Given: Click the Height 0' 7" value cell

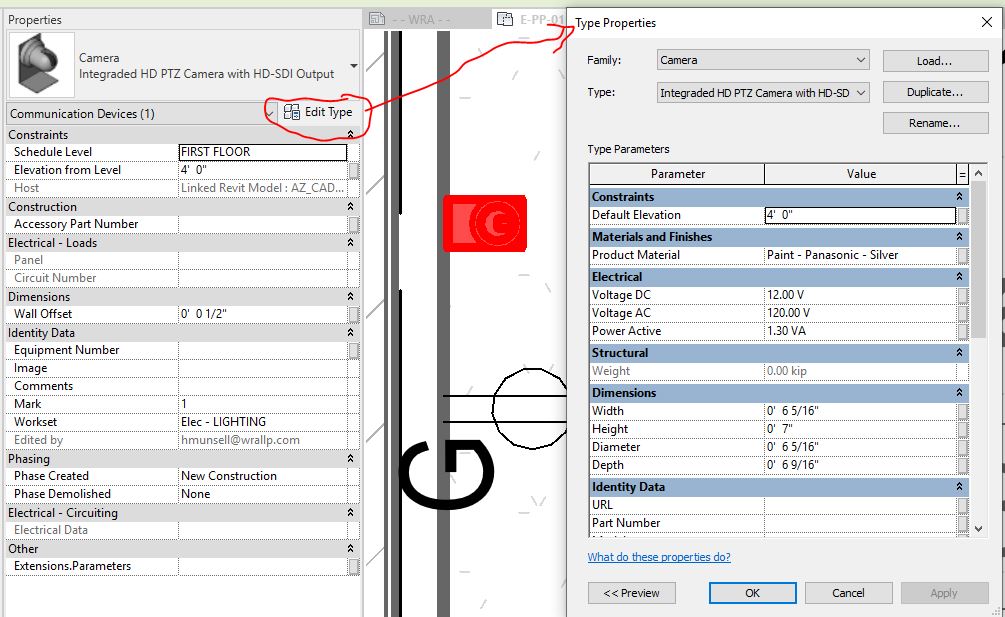Looking at the screenshot, I should click(x=860, y=429).
